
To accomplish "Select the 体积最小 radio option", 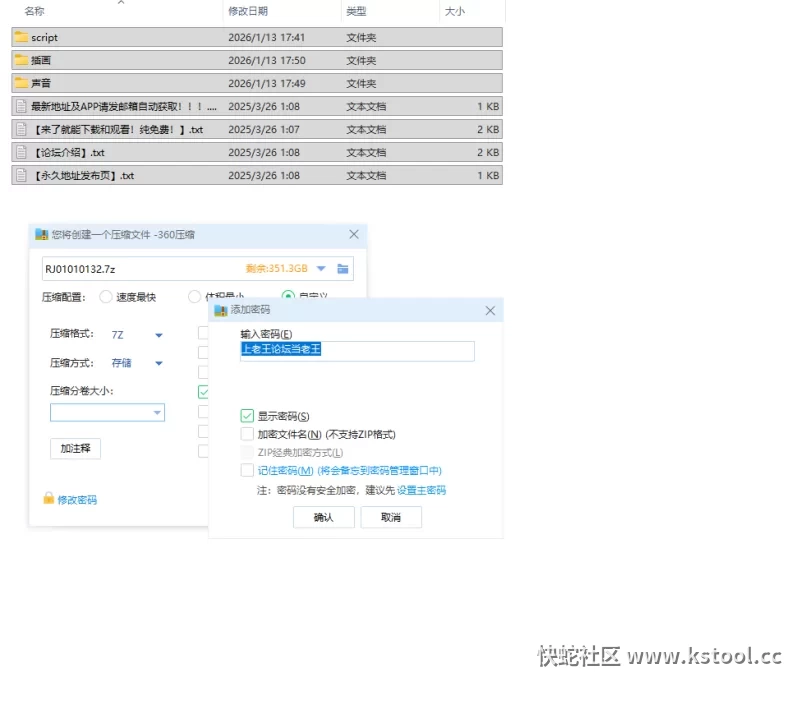I will coord(194,296).
